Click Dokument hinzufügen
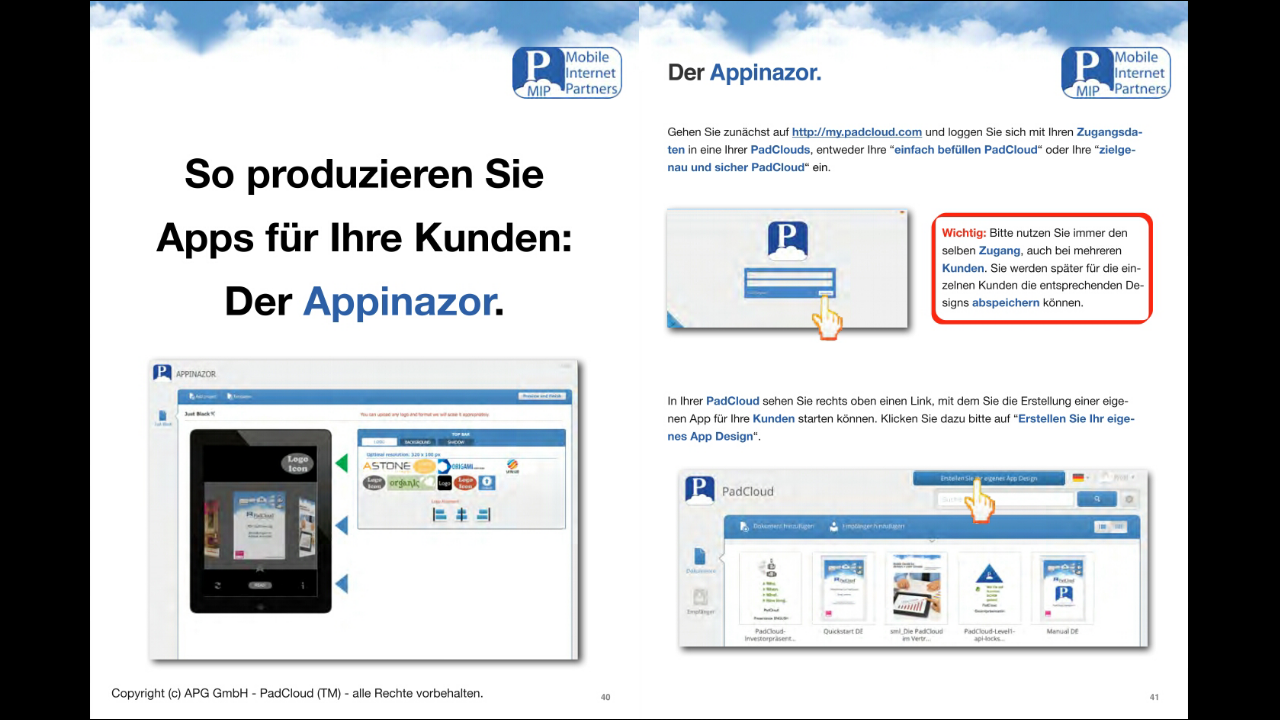This screenshot has width=1280, height=720. click(776, 526)
